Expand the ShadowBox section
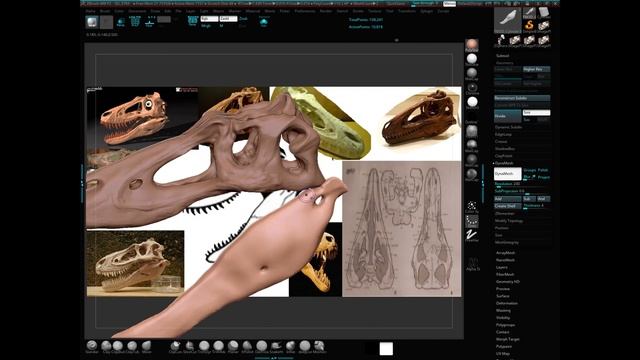640x360 pixels. (x=505, y=149)
